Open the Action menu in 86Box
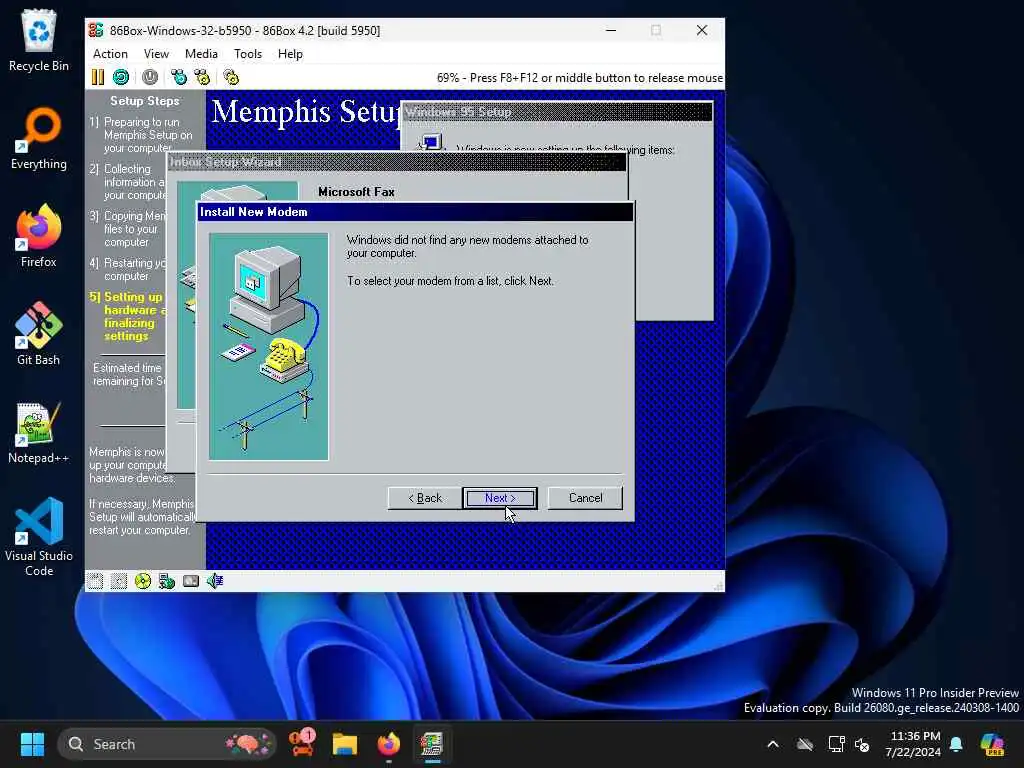Screen dimensions: 1024x768 coord(110,54)
